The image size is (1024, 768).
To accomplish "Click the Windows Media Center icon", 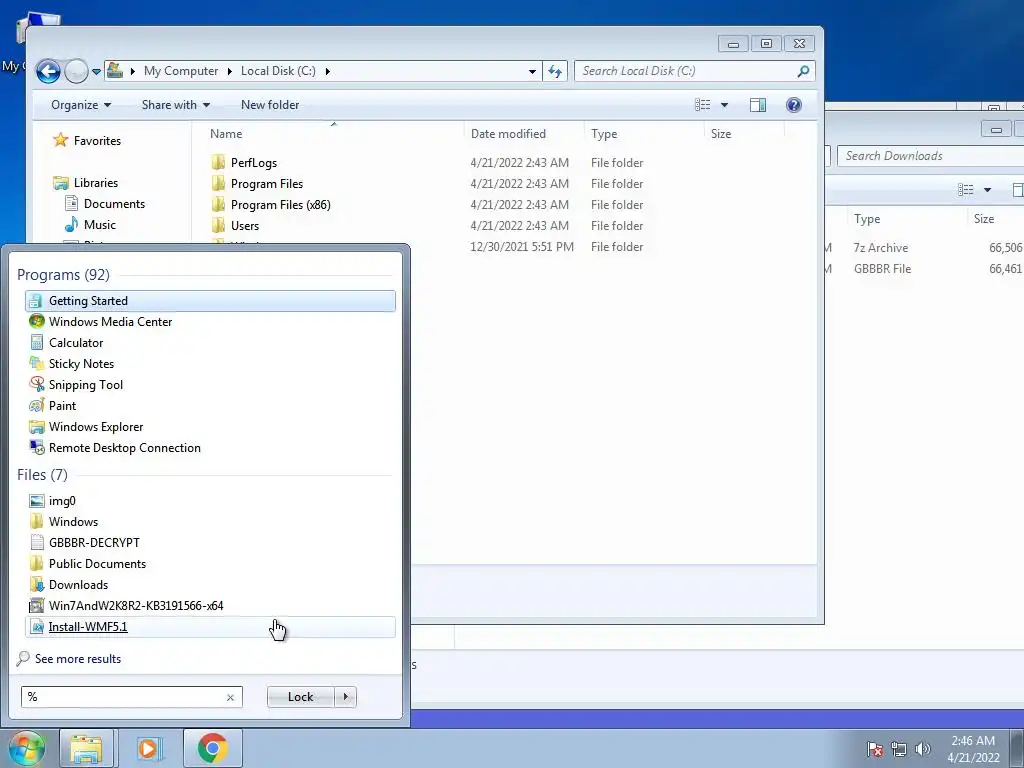I will [37, 321].
